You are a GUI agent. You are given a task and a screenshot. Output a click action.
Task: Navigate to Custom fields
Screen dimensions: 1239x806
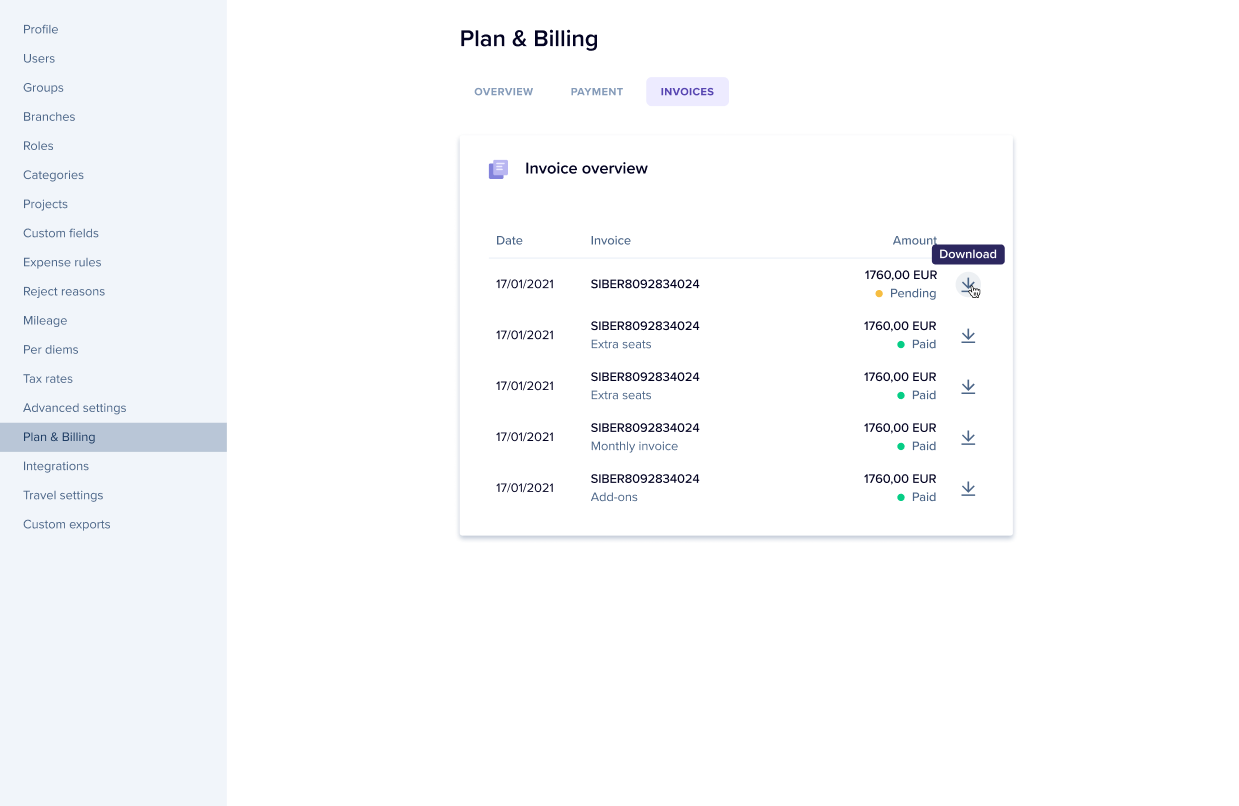[x=61, y=233]
